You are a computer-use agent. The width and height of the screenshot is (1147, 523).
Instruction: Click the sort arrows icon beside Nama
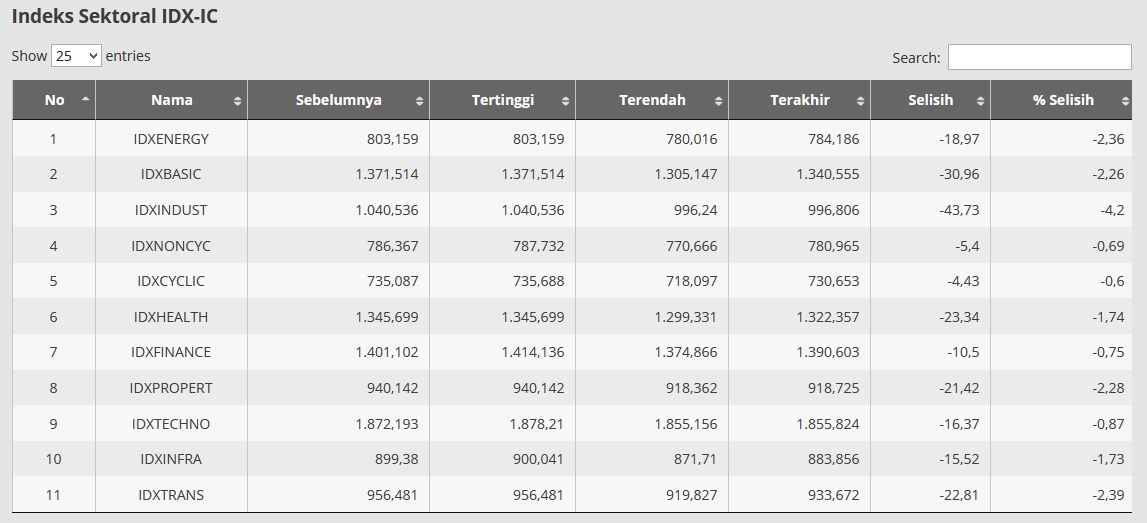[x=237, y=101]
